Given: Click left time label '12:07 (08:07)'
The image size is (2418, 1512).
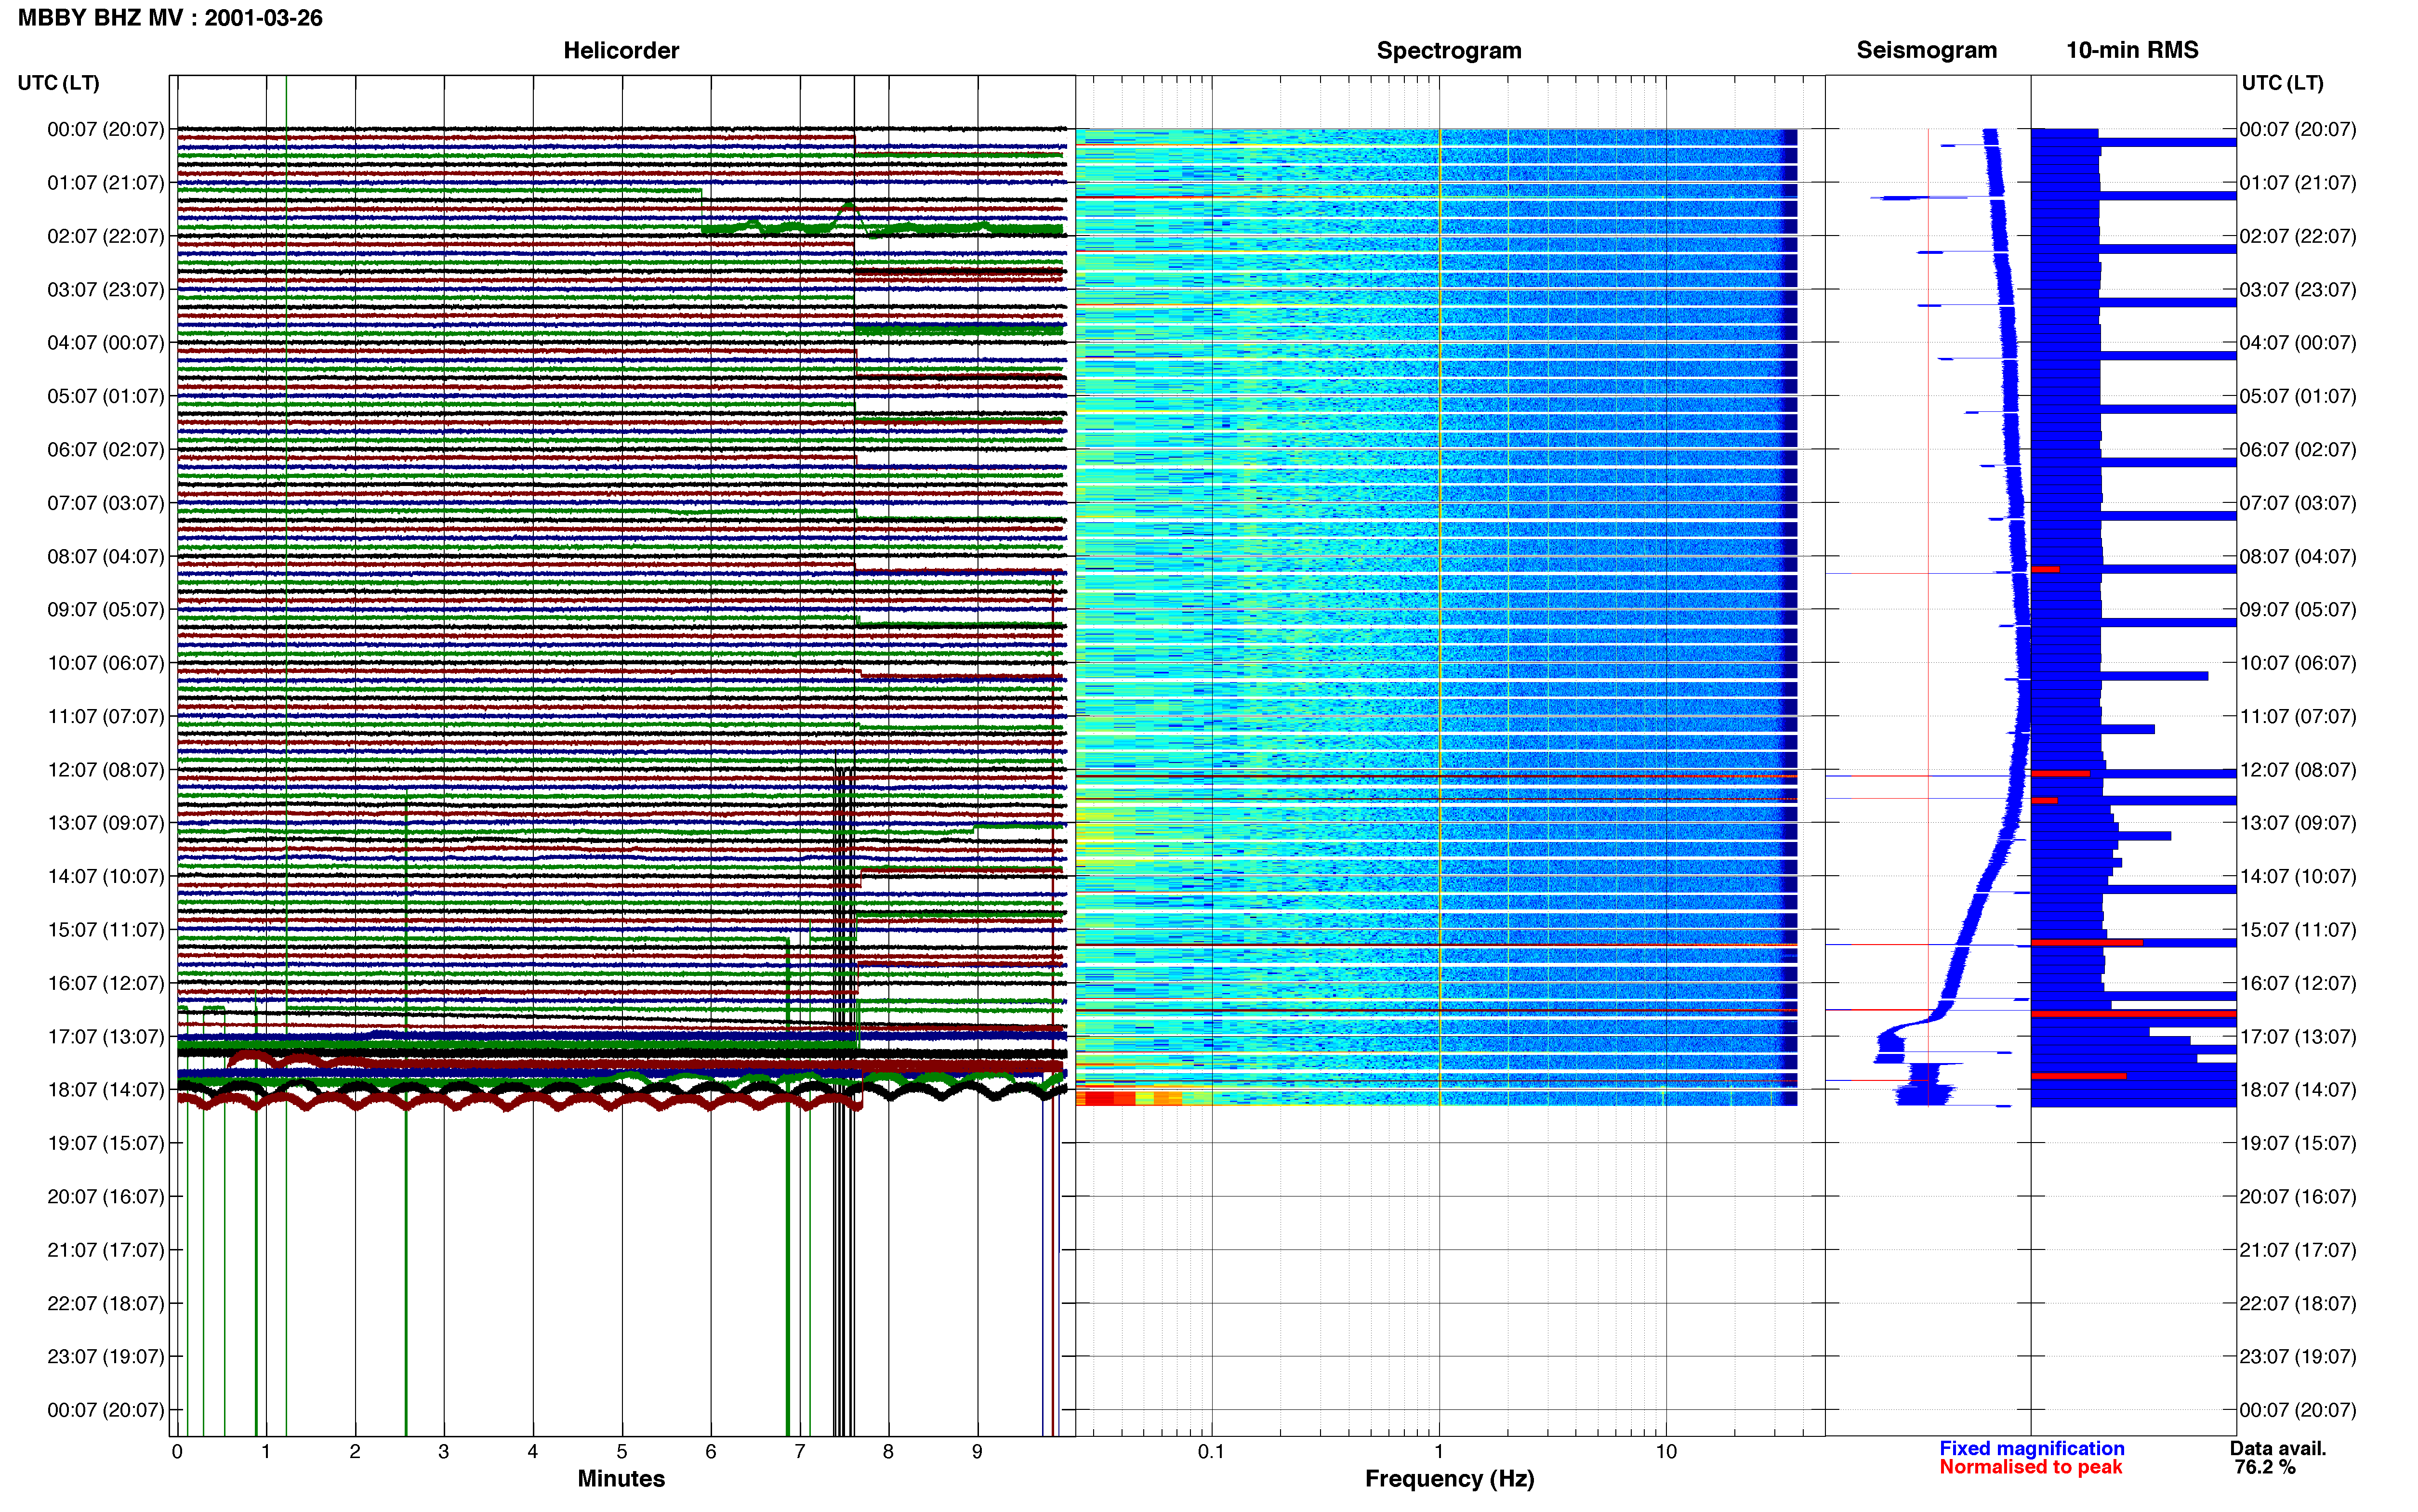Looking at the screenshot, I should (x=105, y=770).
